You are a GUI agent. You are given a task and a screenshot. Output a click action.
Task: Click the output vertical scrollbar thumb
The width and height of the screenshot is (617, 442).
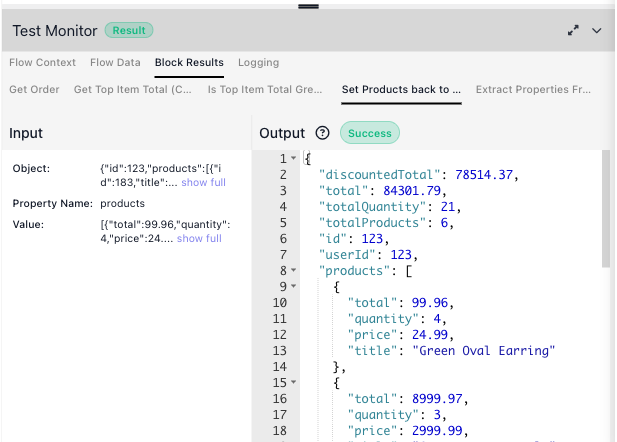pyautogui.click(x=606, y=209)
